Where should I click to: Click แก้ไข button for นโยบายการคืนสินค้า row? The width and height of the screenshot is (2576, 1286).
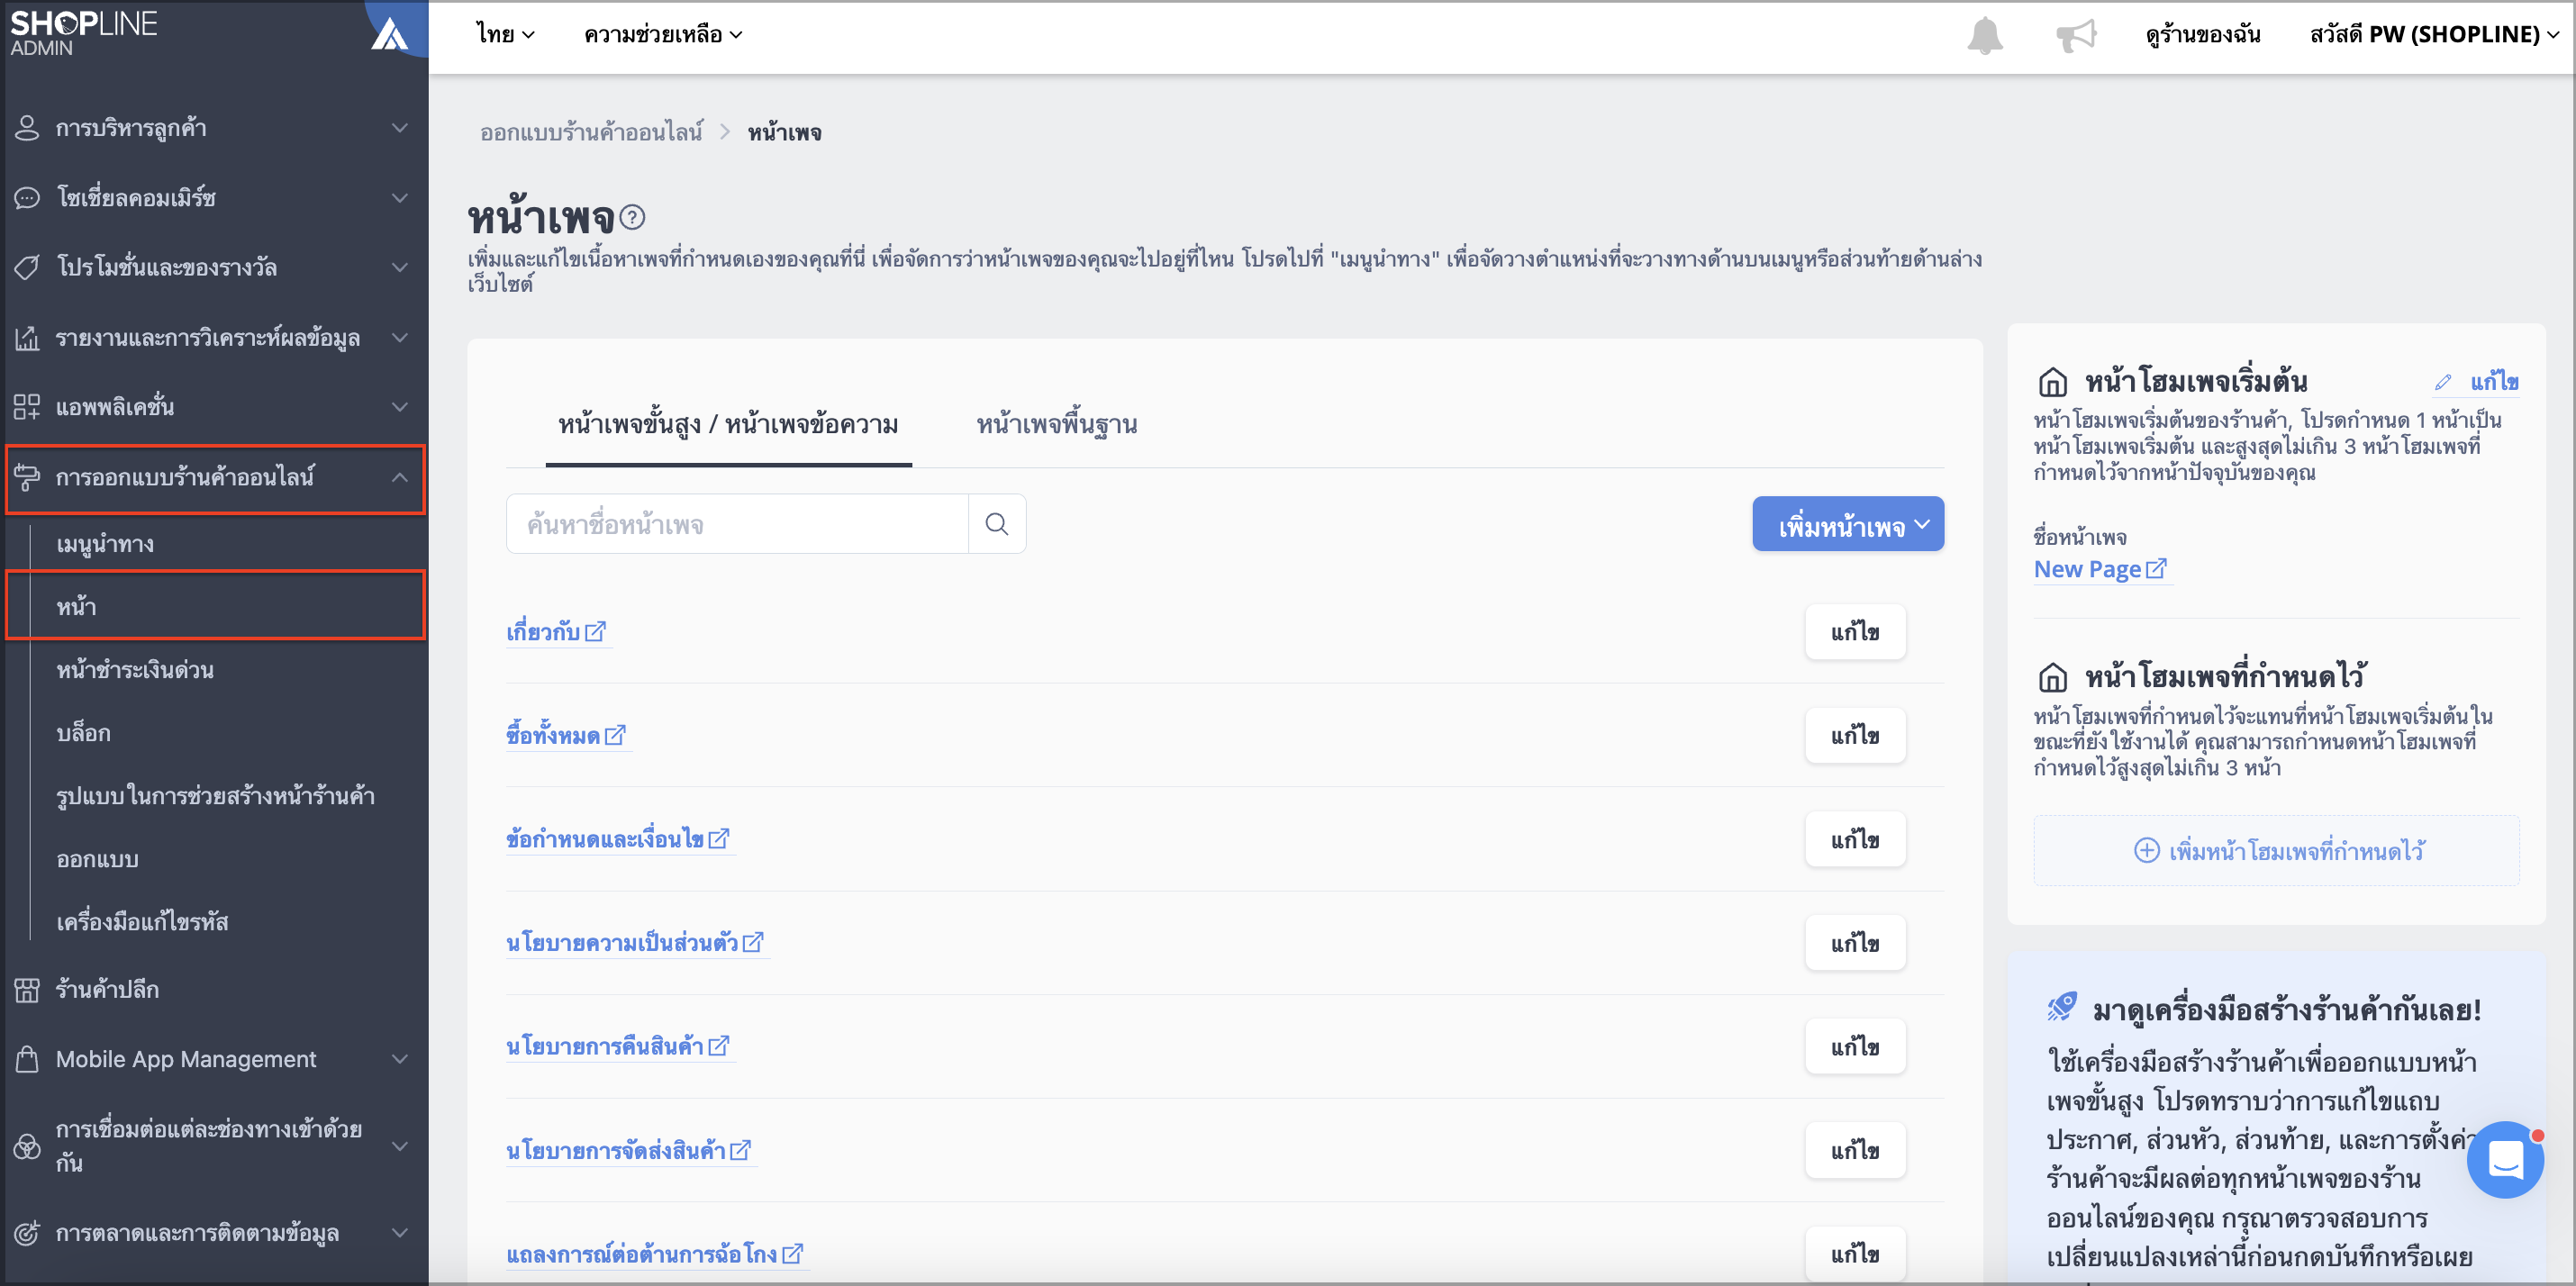1855,1047
